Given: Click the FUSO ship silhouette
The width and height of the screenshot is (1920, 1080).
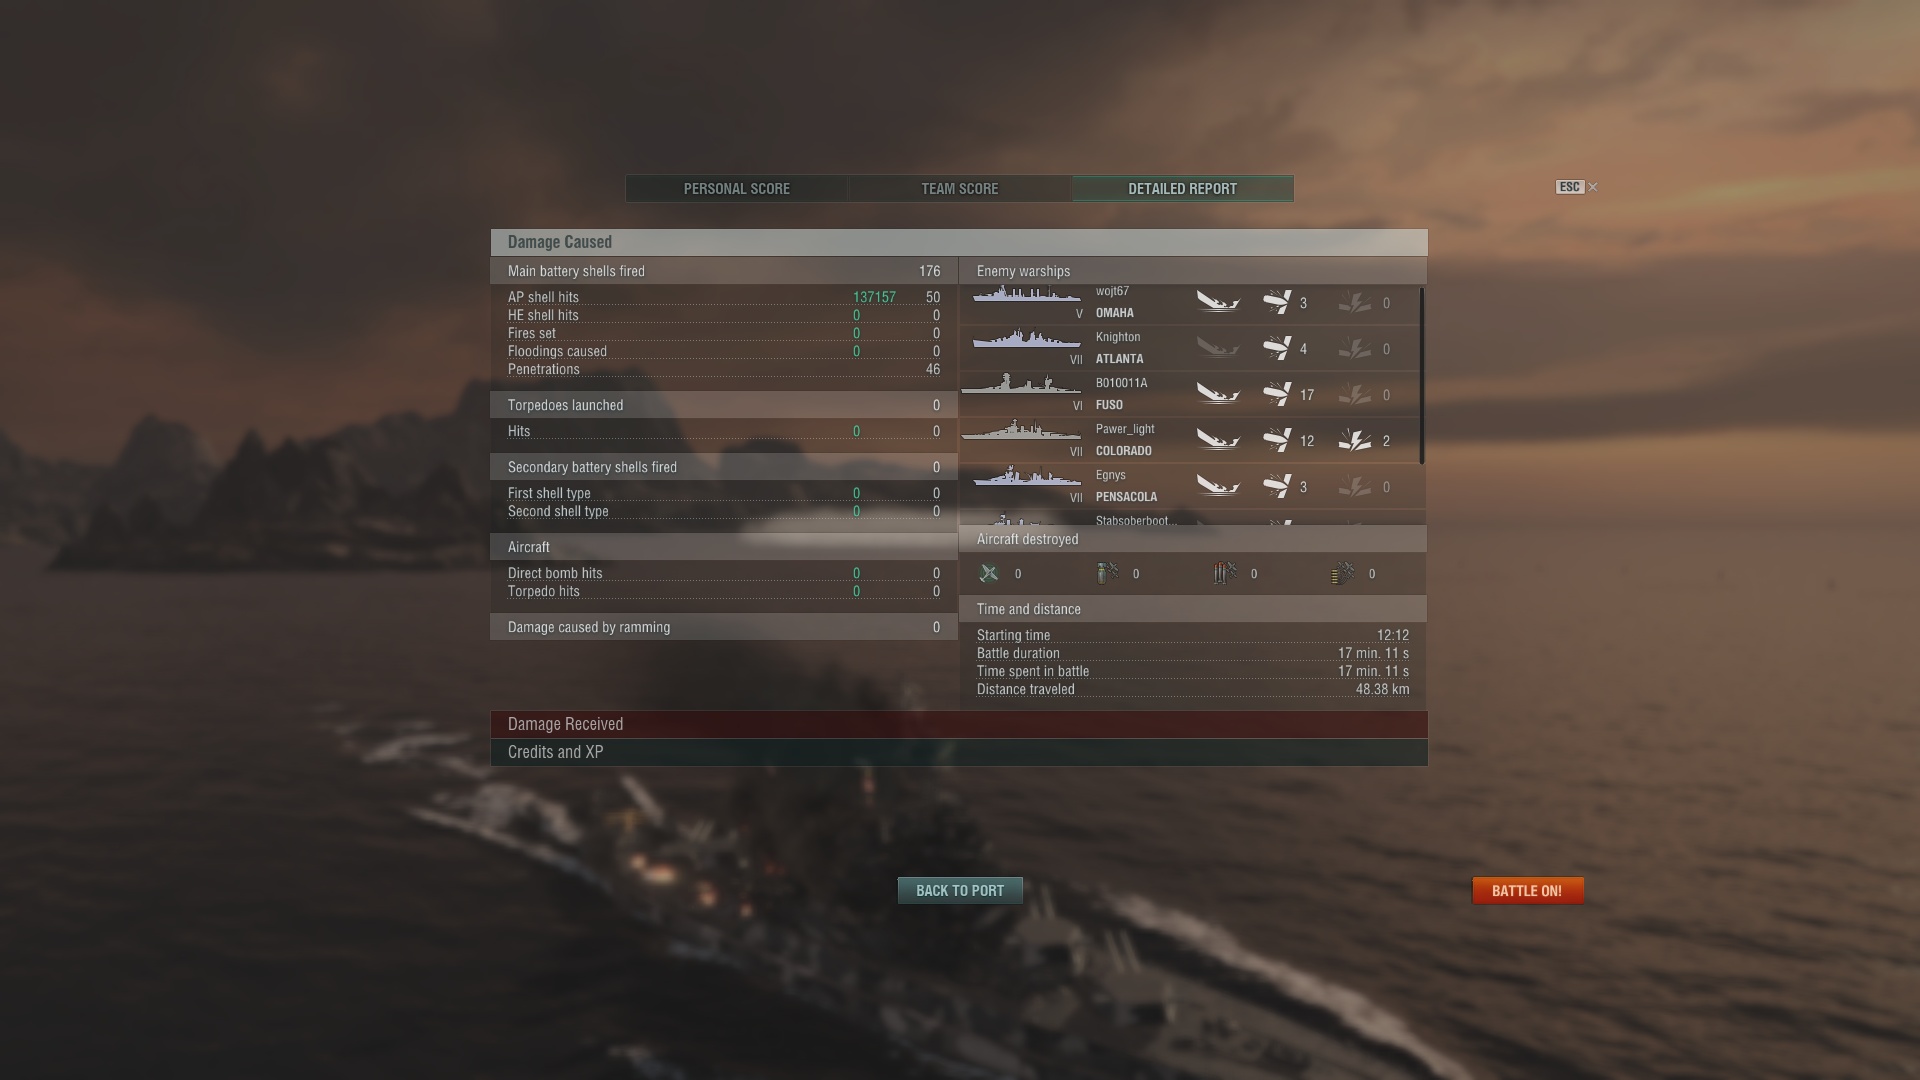Looking at the screenshot, I should tap(1021, 385).
